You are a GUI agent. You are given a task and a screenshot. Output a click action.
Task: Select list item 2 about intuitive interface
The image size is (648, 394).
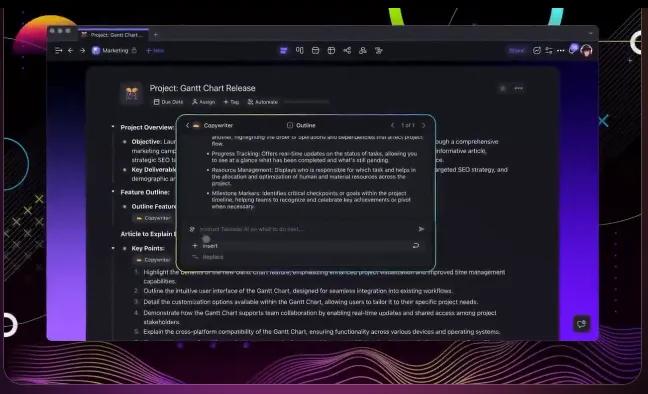pyautogui.click(x=298, y=291)
